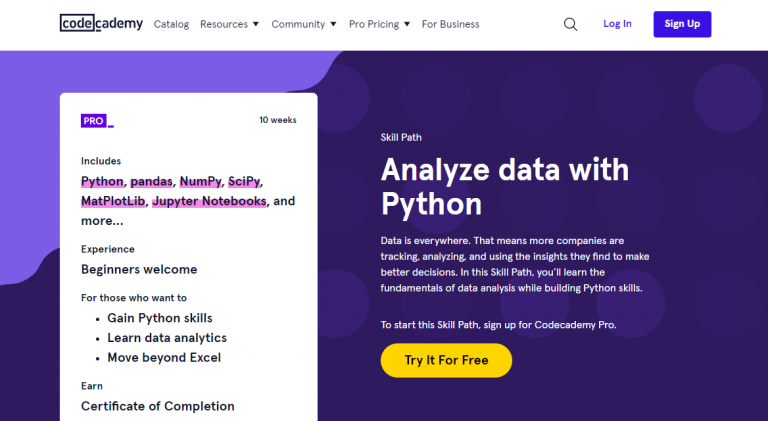Viewport: 768px width, 421px height.
Task: Click the 10 weeks duration label
Action: pos(277,120)
